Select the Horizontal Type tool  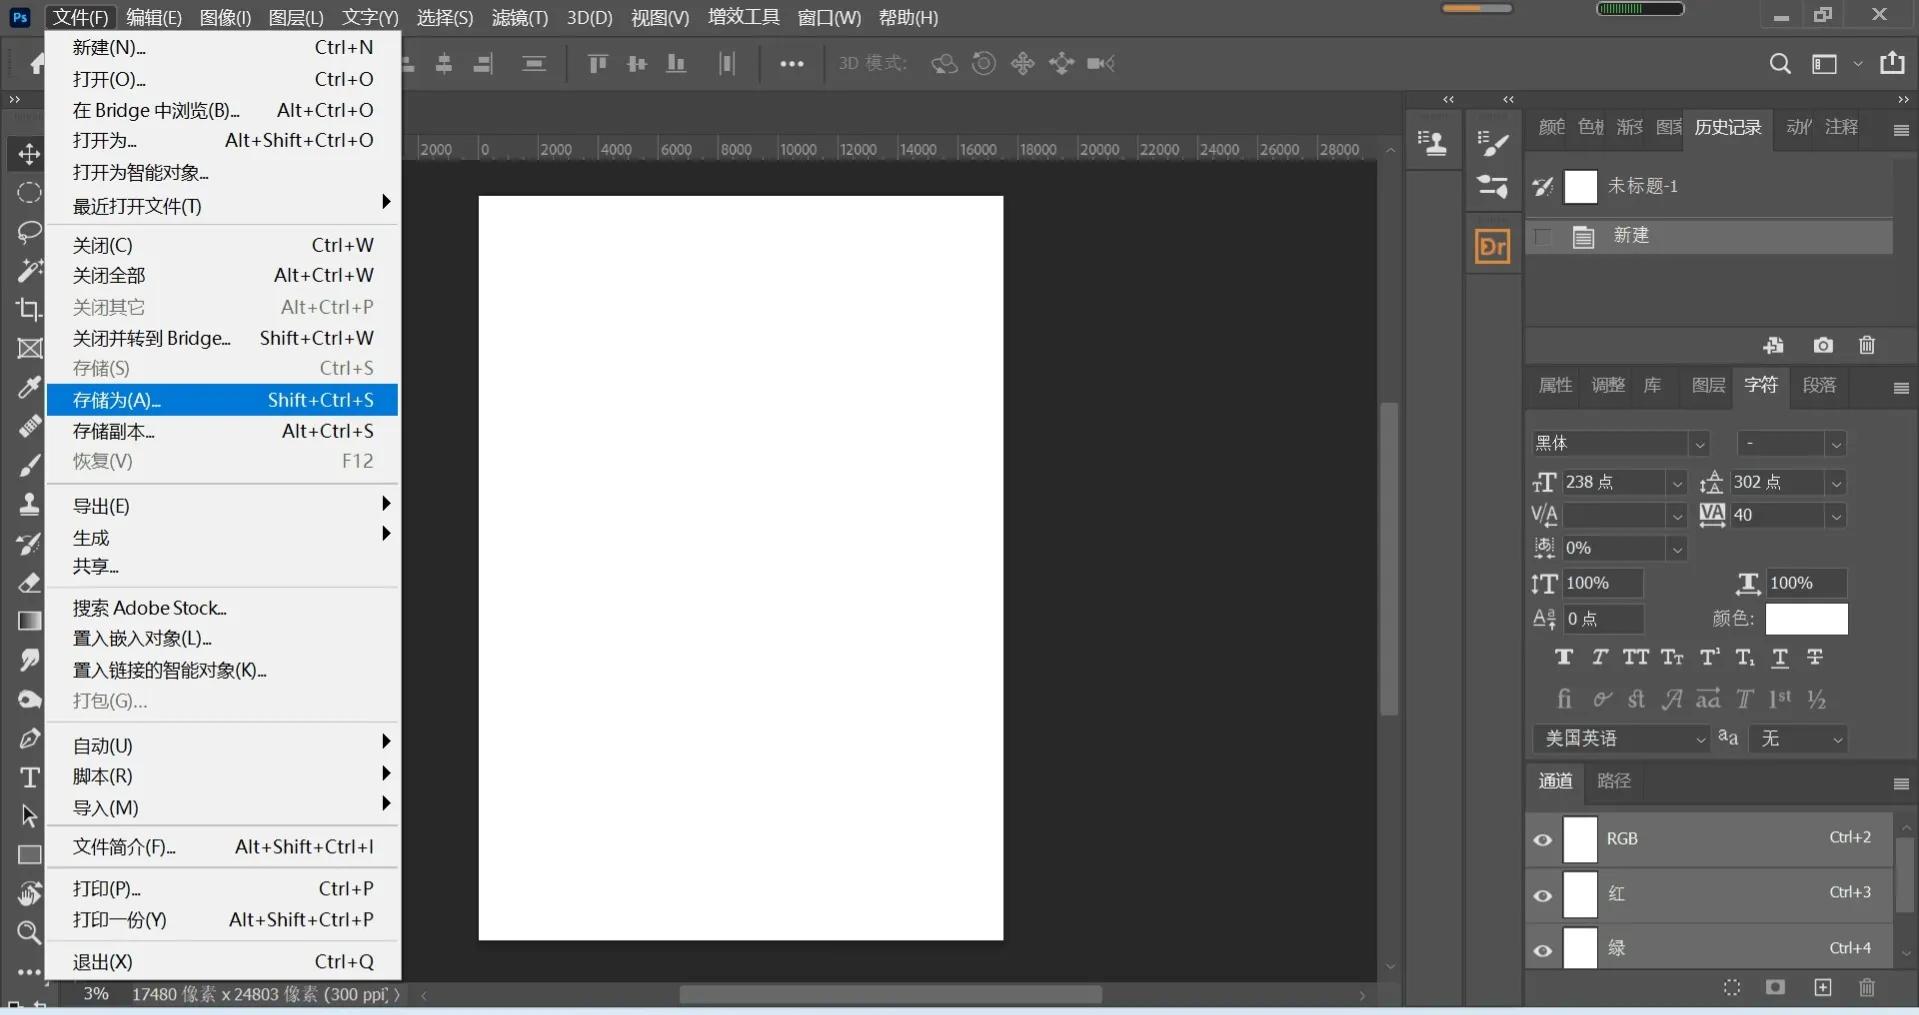pyautogui.click(x=29, y=777)
